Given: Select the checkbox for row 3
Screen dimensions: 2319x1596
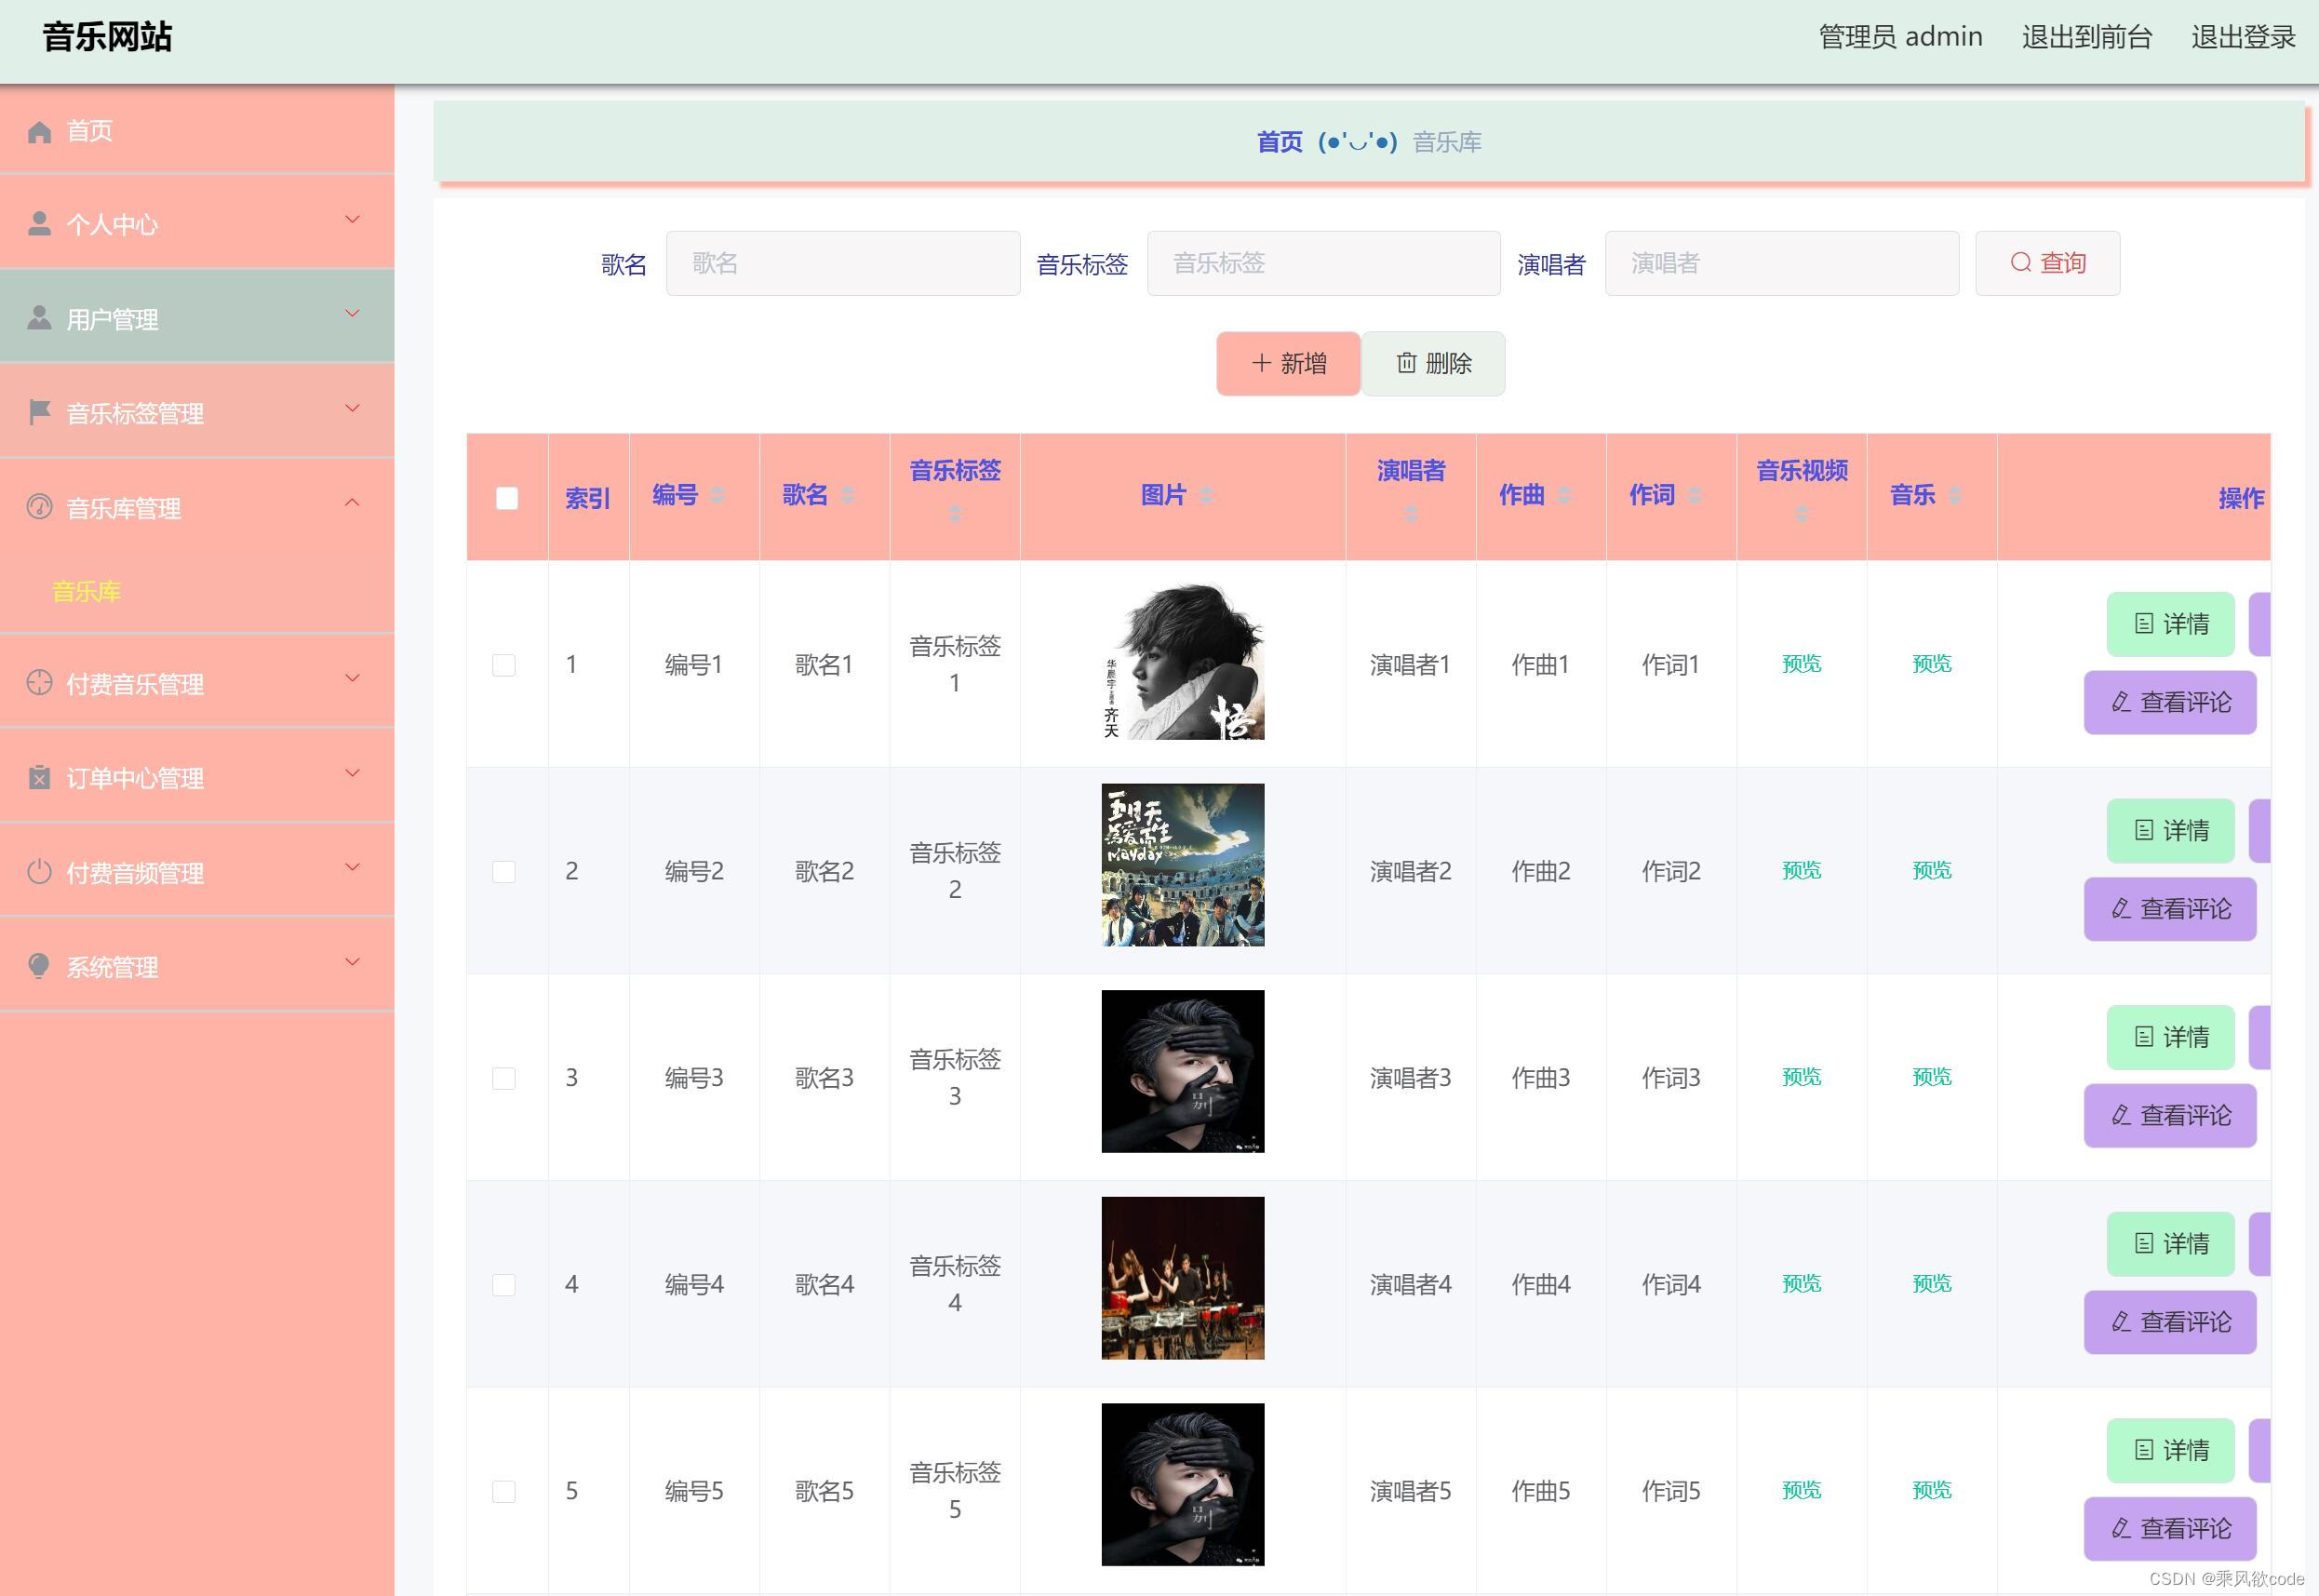Looking at the screenshot, I should pyautogui.click(x=504, y=1078).
